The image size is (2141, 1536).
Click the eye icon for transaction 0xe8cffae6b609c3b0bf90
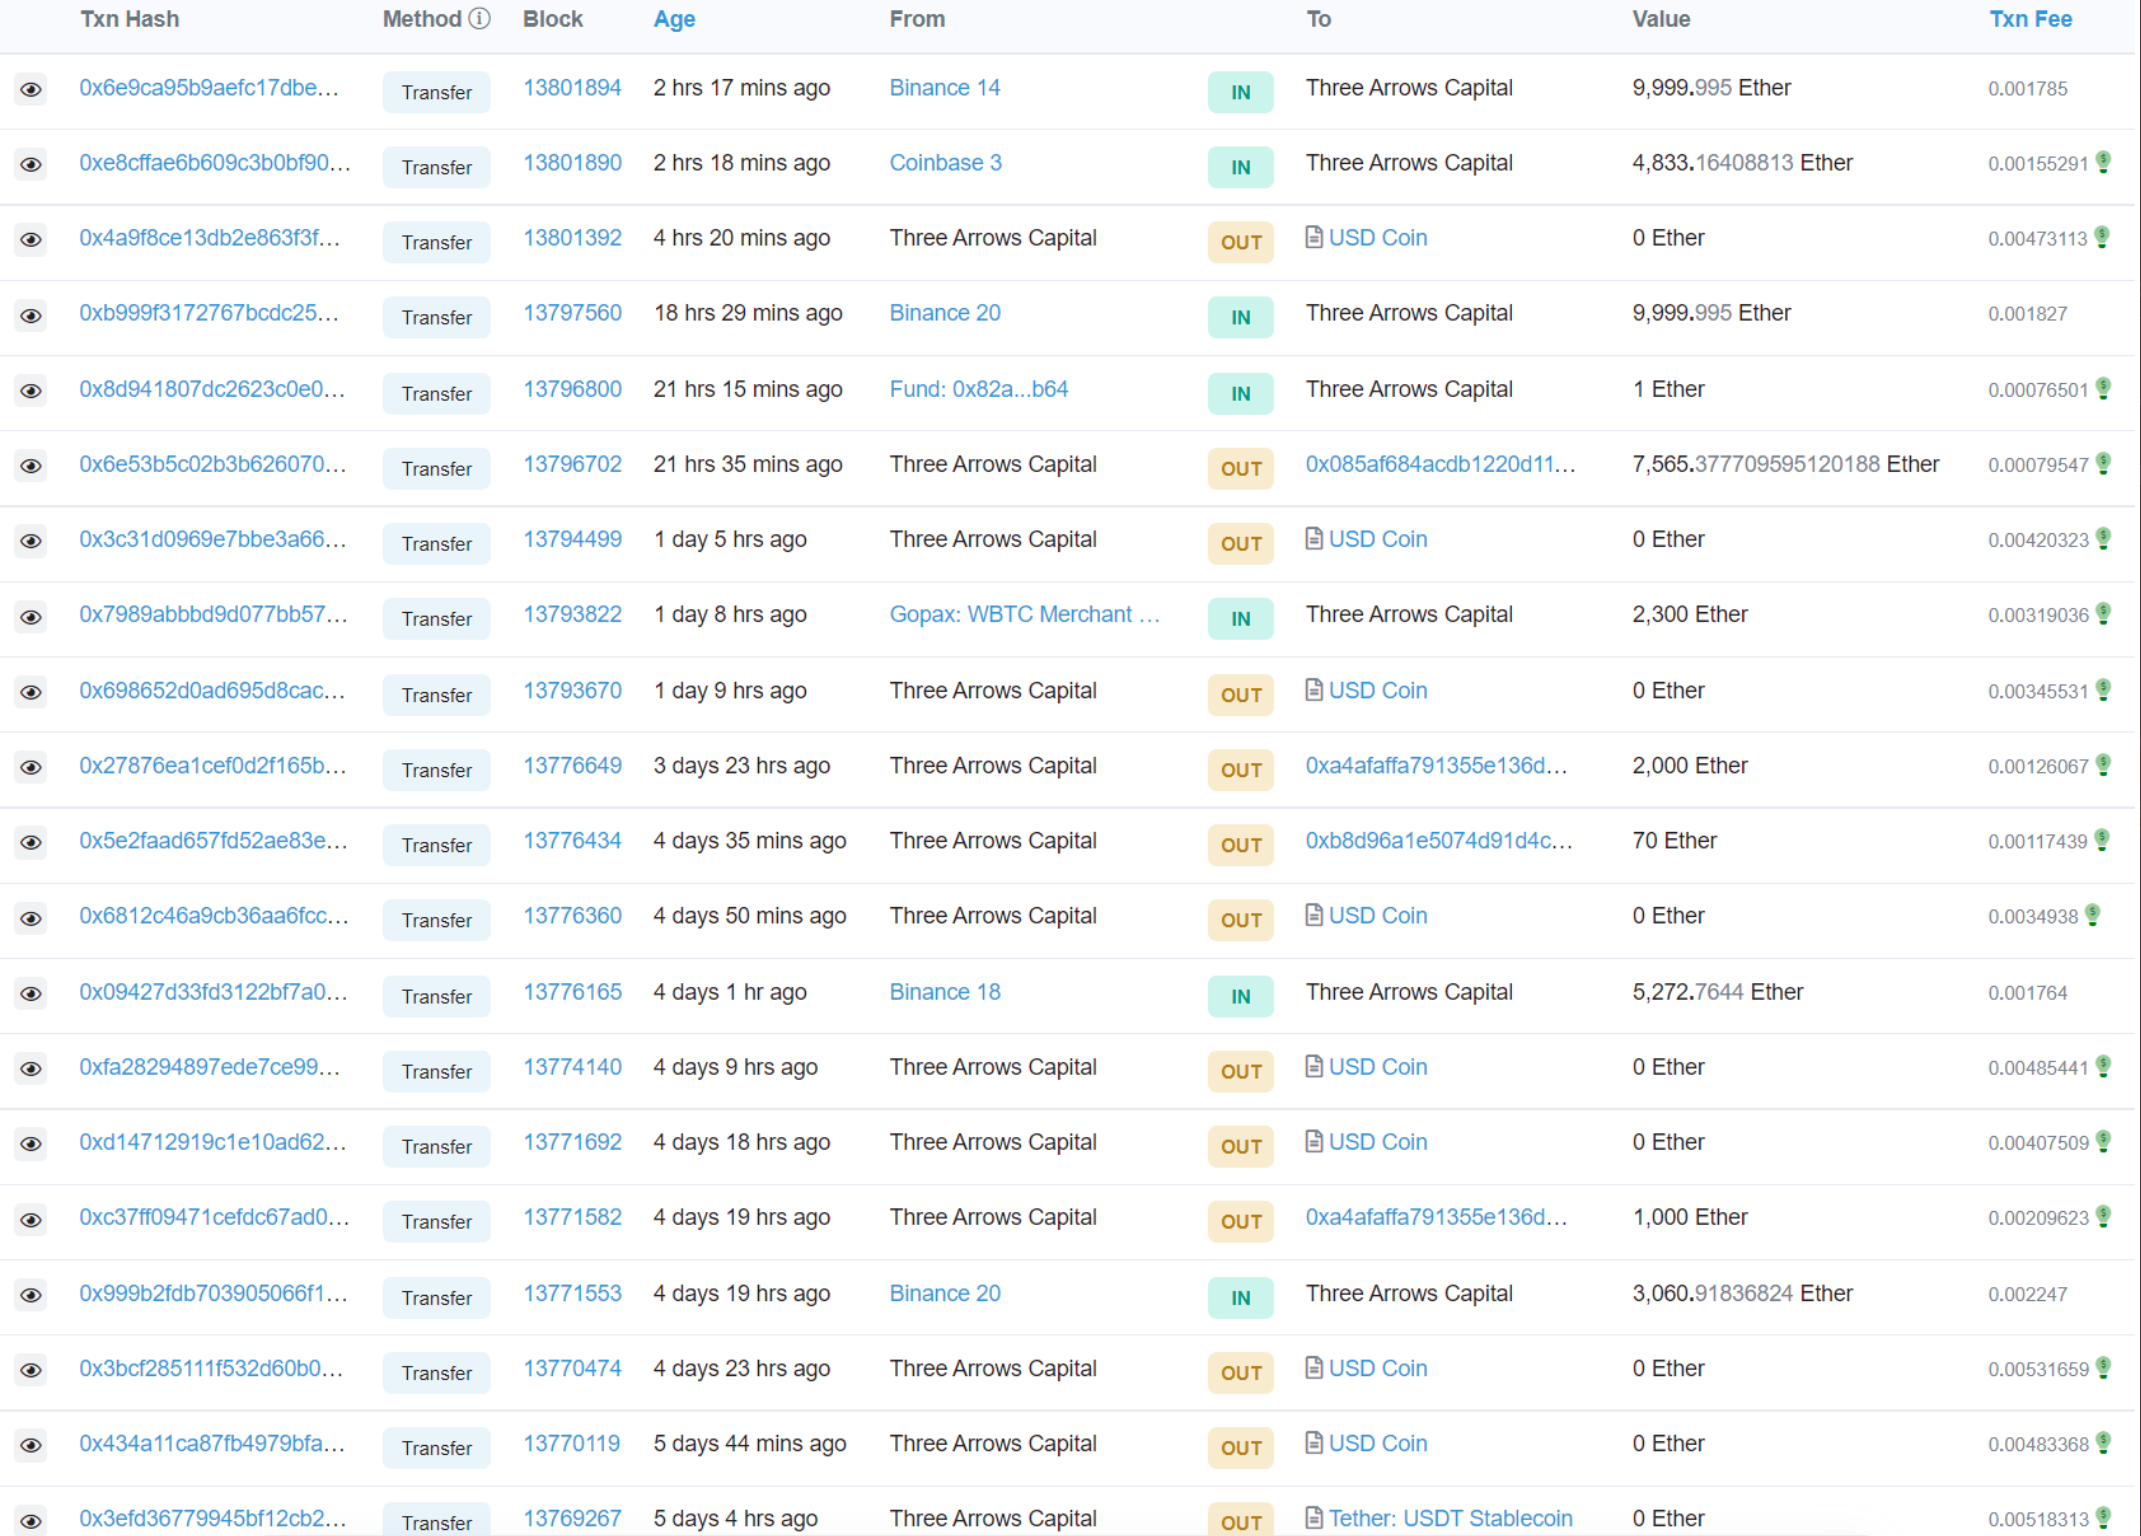pyautogui.click(x=31, y=165)
